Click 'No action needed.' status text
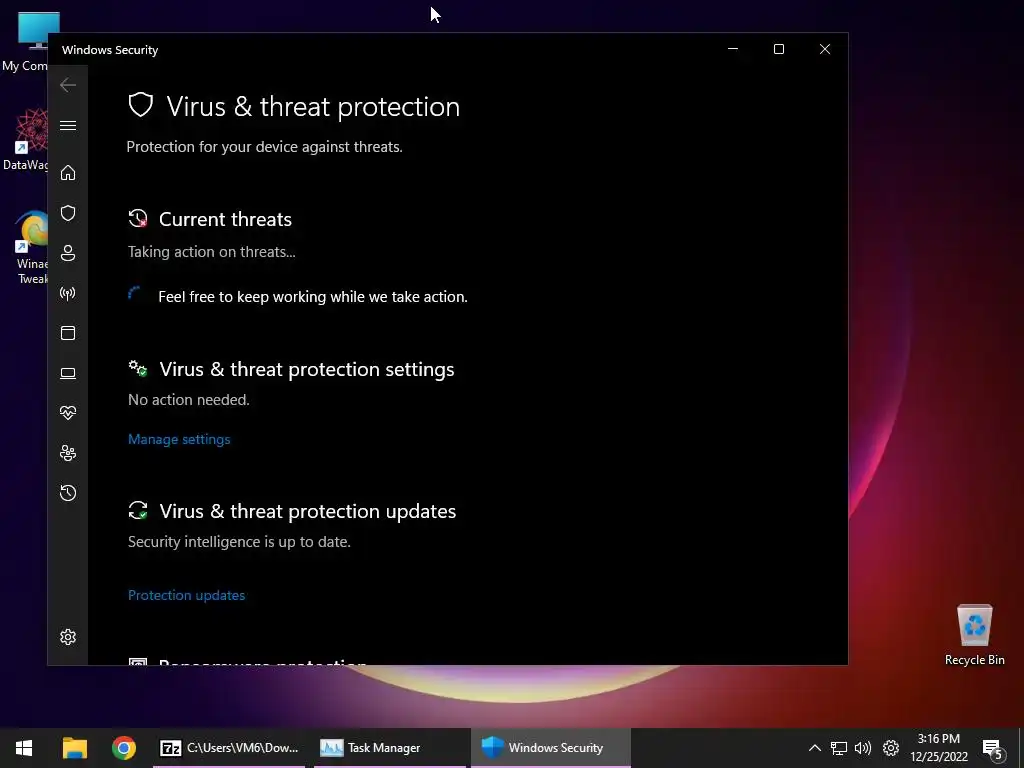The image size is (1024, 768). 189,400
